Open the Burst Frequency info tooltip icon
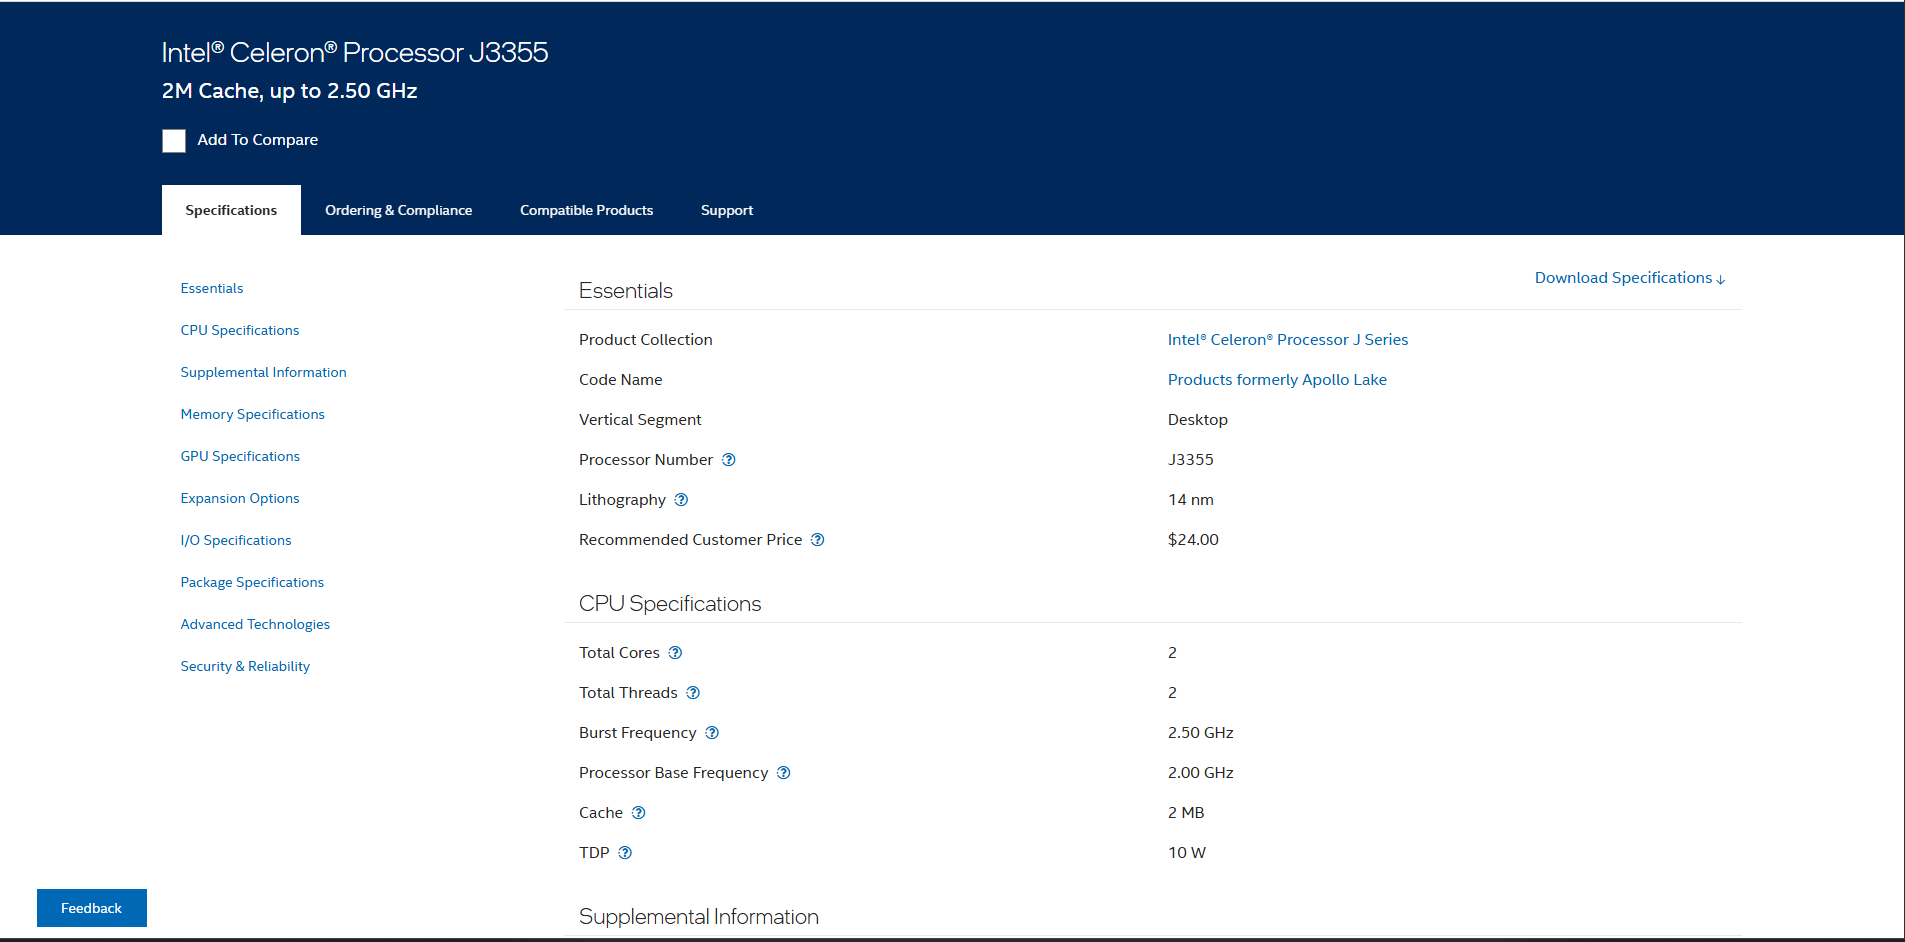The height and width of the screenshot is (942, 1905). coord(712,733)
